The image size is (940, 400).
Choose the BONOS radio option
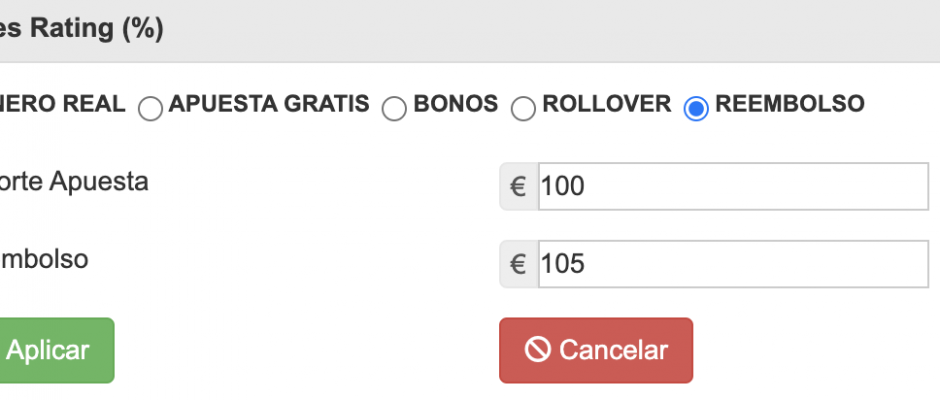pos(394,109)
